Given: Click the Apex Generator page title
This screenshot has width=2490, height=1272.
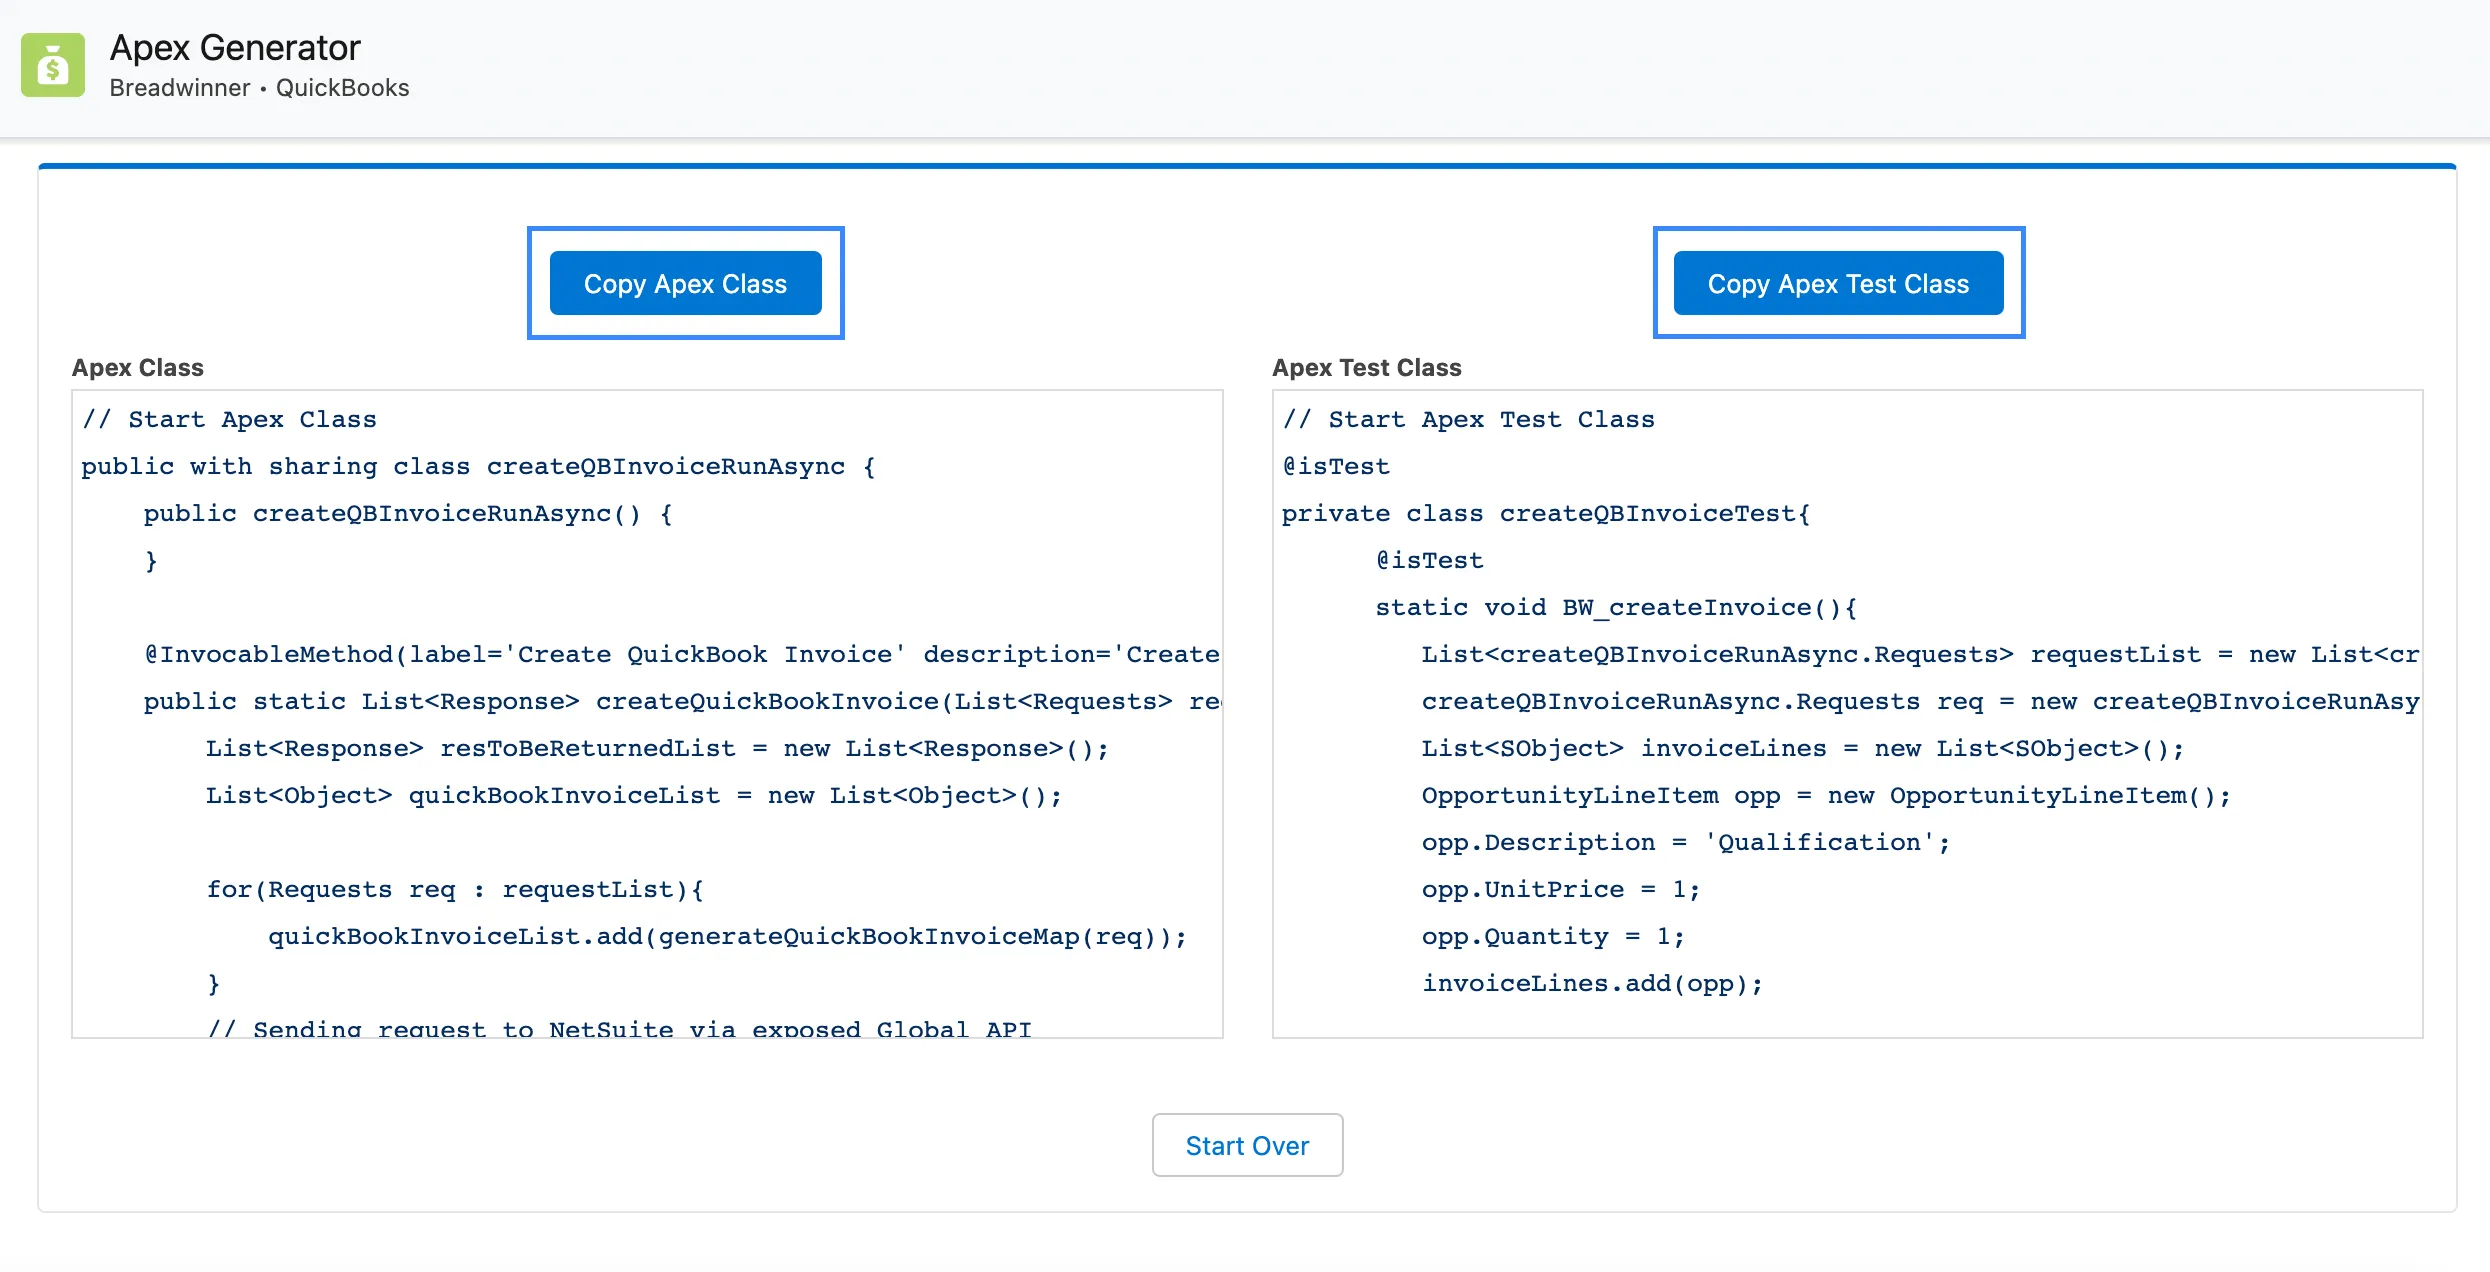Looking at the screenshot, I should tap(235, 47).
